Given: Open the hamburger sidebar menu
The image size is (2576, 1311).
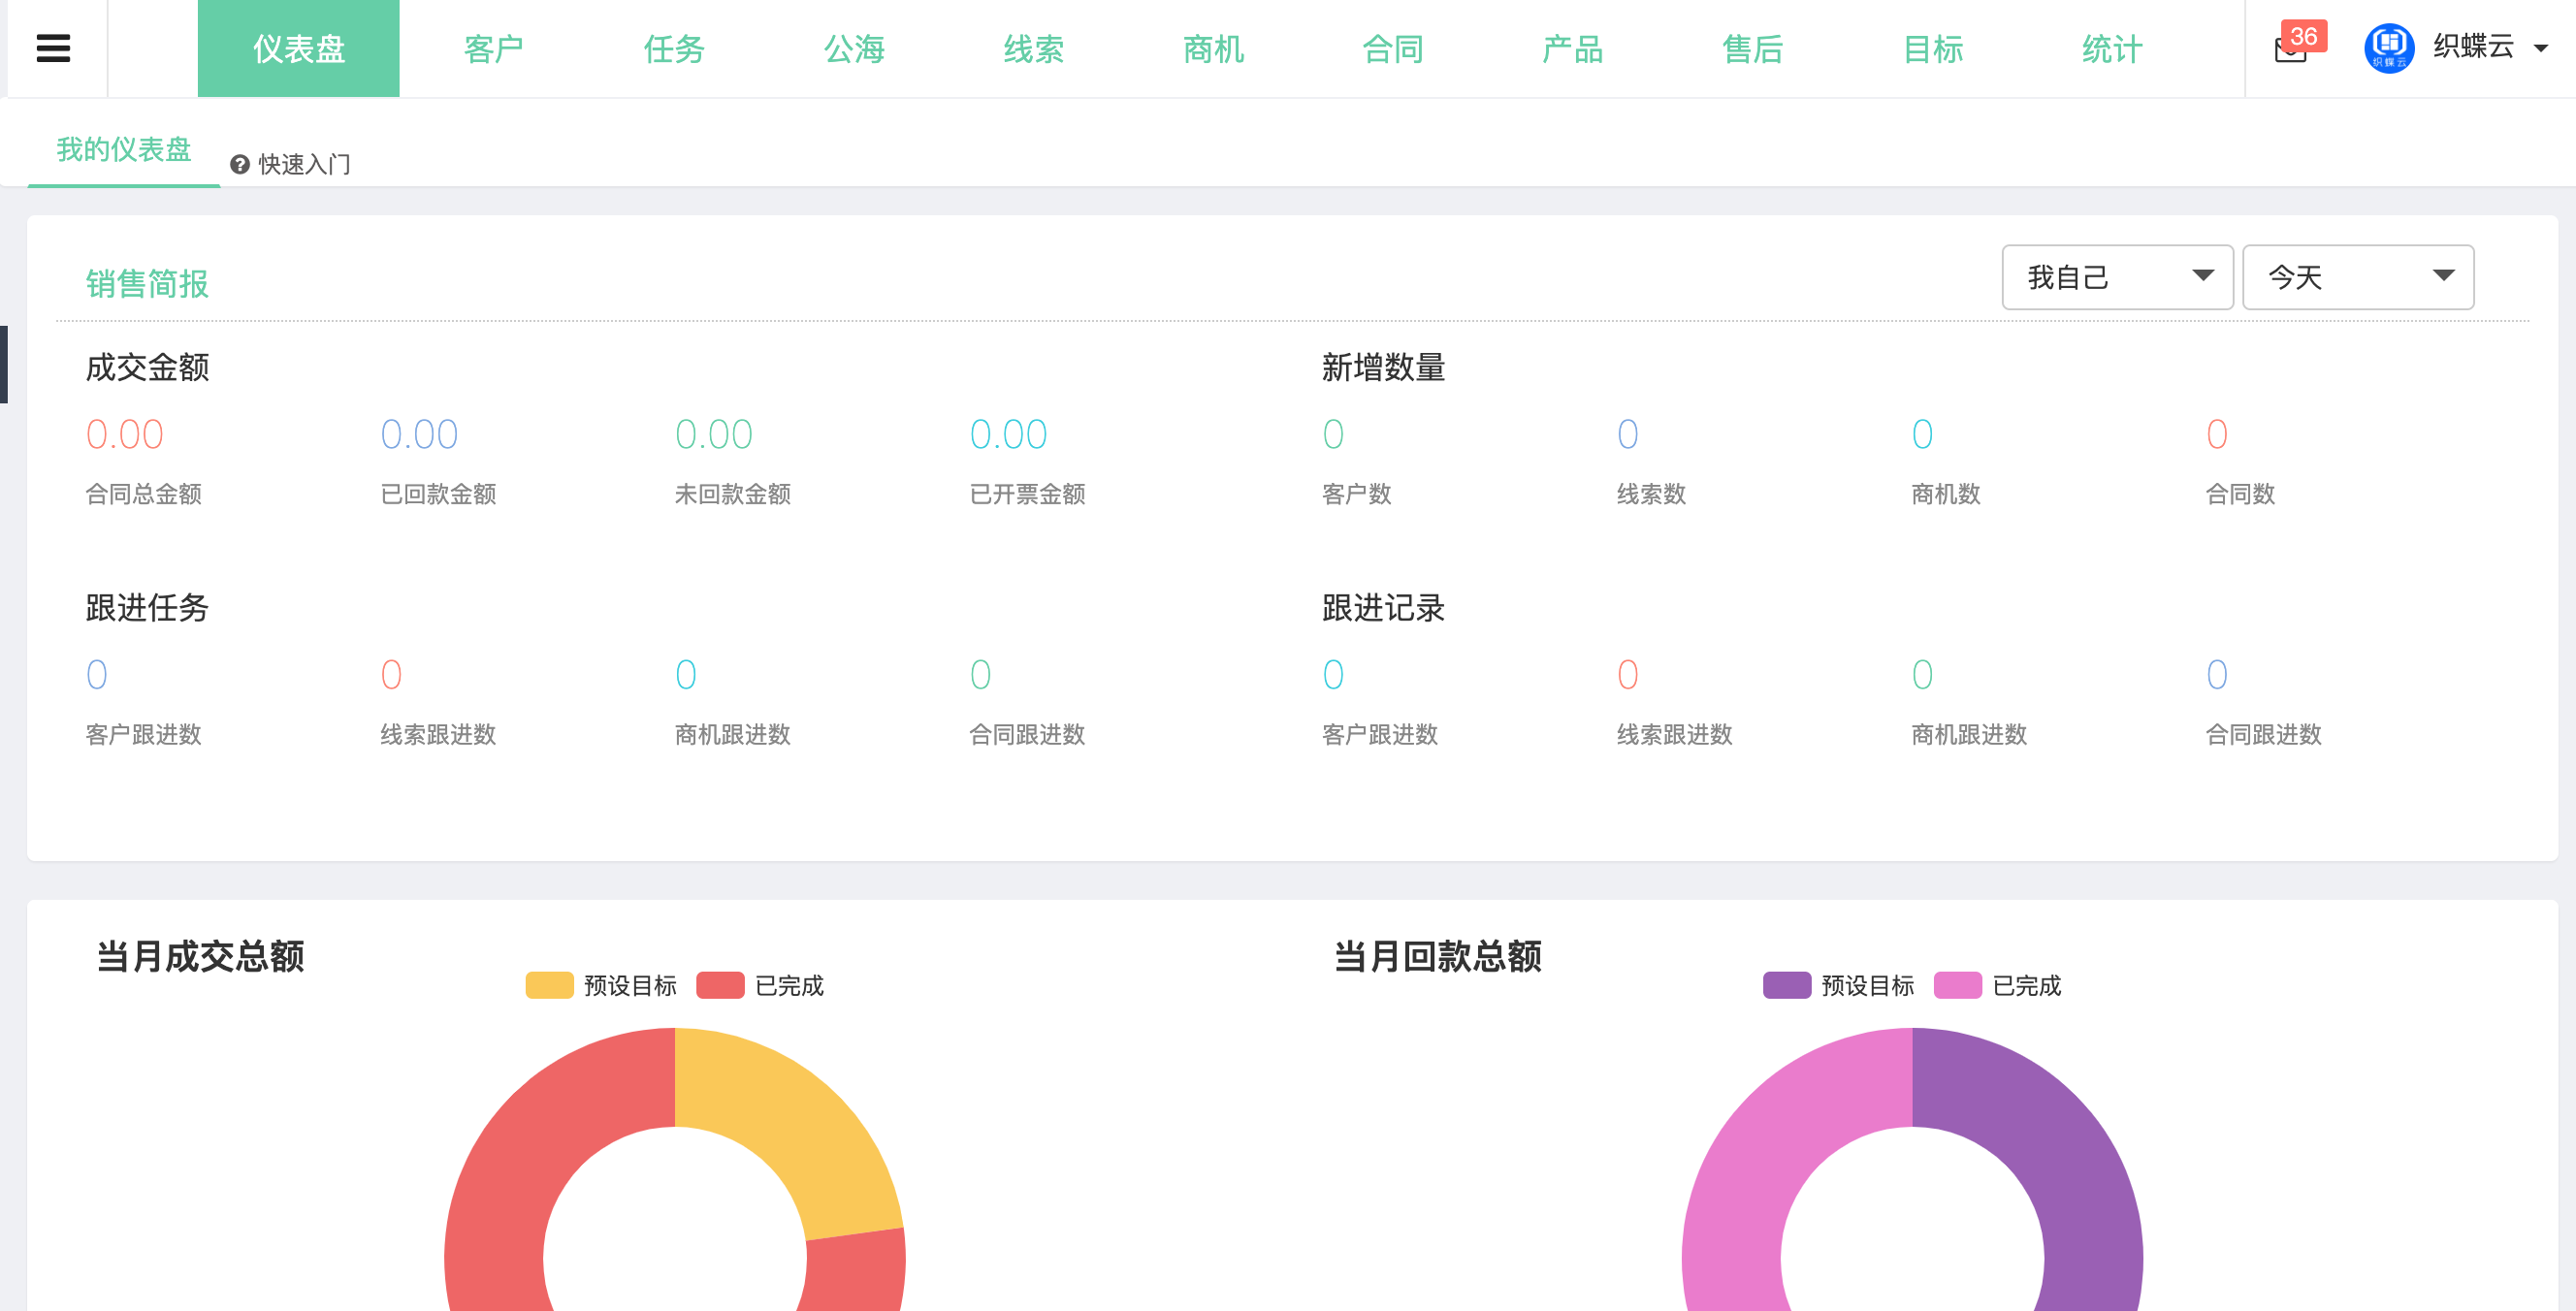Looking at the screenshot, I should (x=53, y=48).
